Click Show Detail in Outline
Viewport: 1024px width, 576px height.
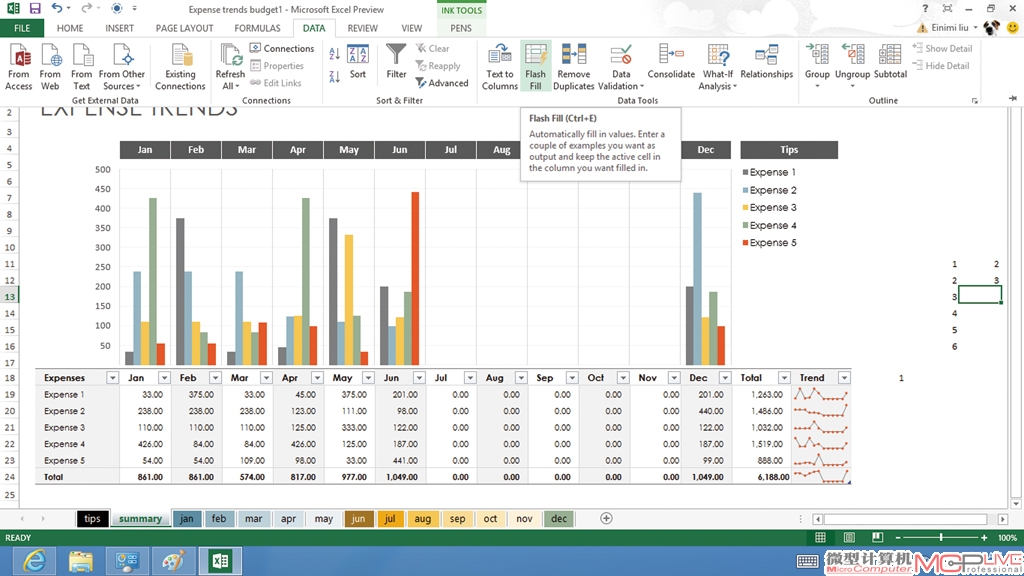tap(942, 48)
